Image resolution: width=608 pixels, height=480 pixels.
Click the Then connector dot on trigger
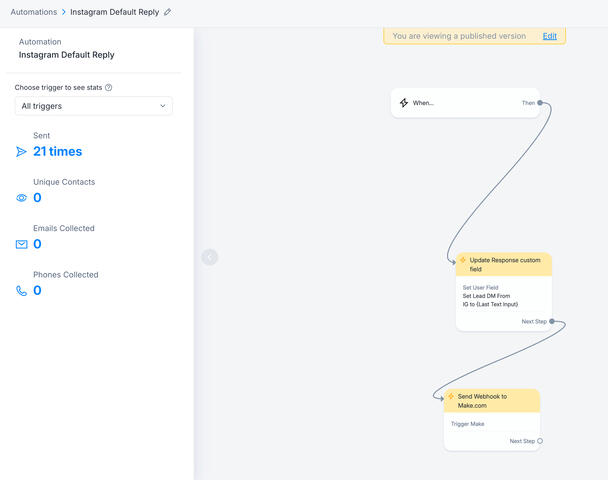[540, 103]
